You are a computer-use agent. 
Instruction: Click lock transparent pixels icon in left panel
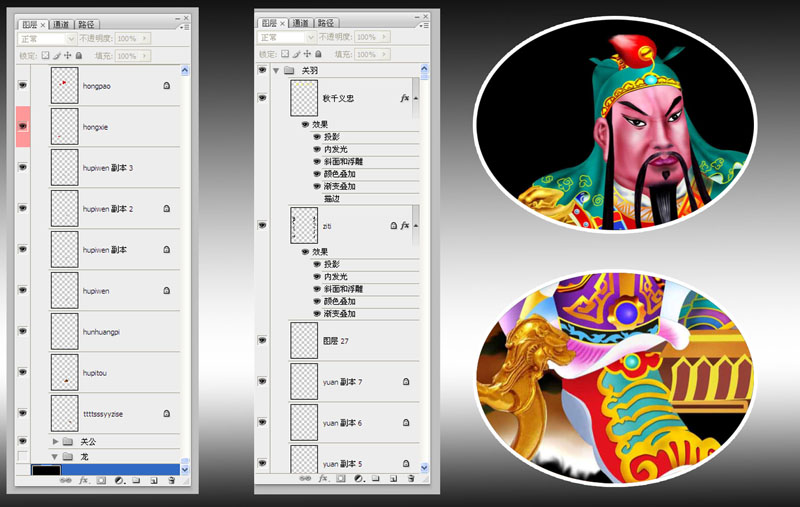[45, 55]
